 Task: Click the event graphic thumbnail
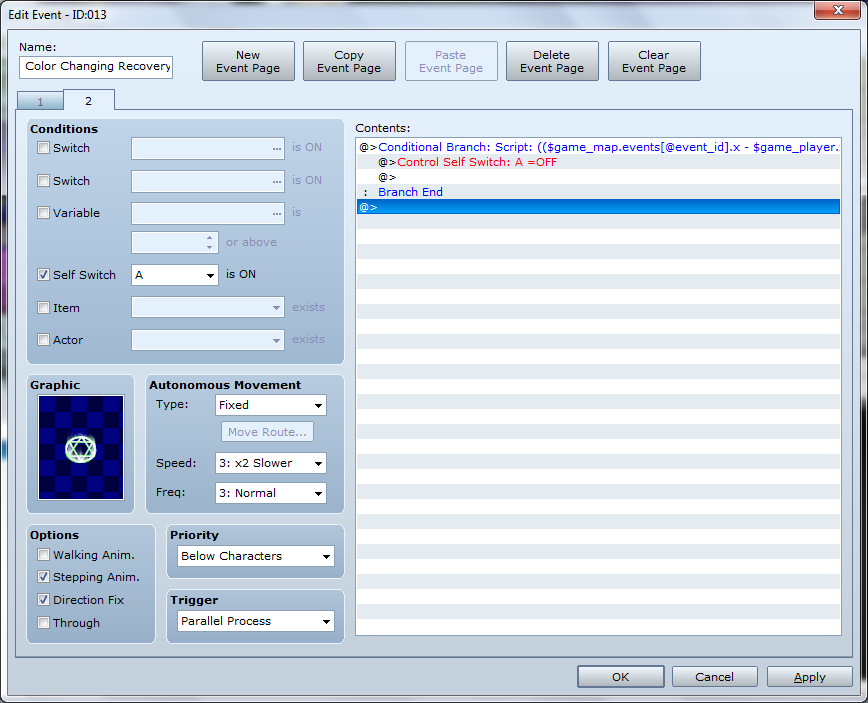(81, 447)
